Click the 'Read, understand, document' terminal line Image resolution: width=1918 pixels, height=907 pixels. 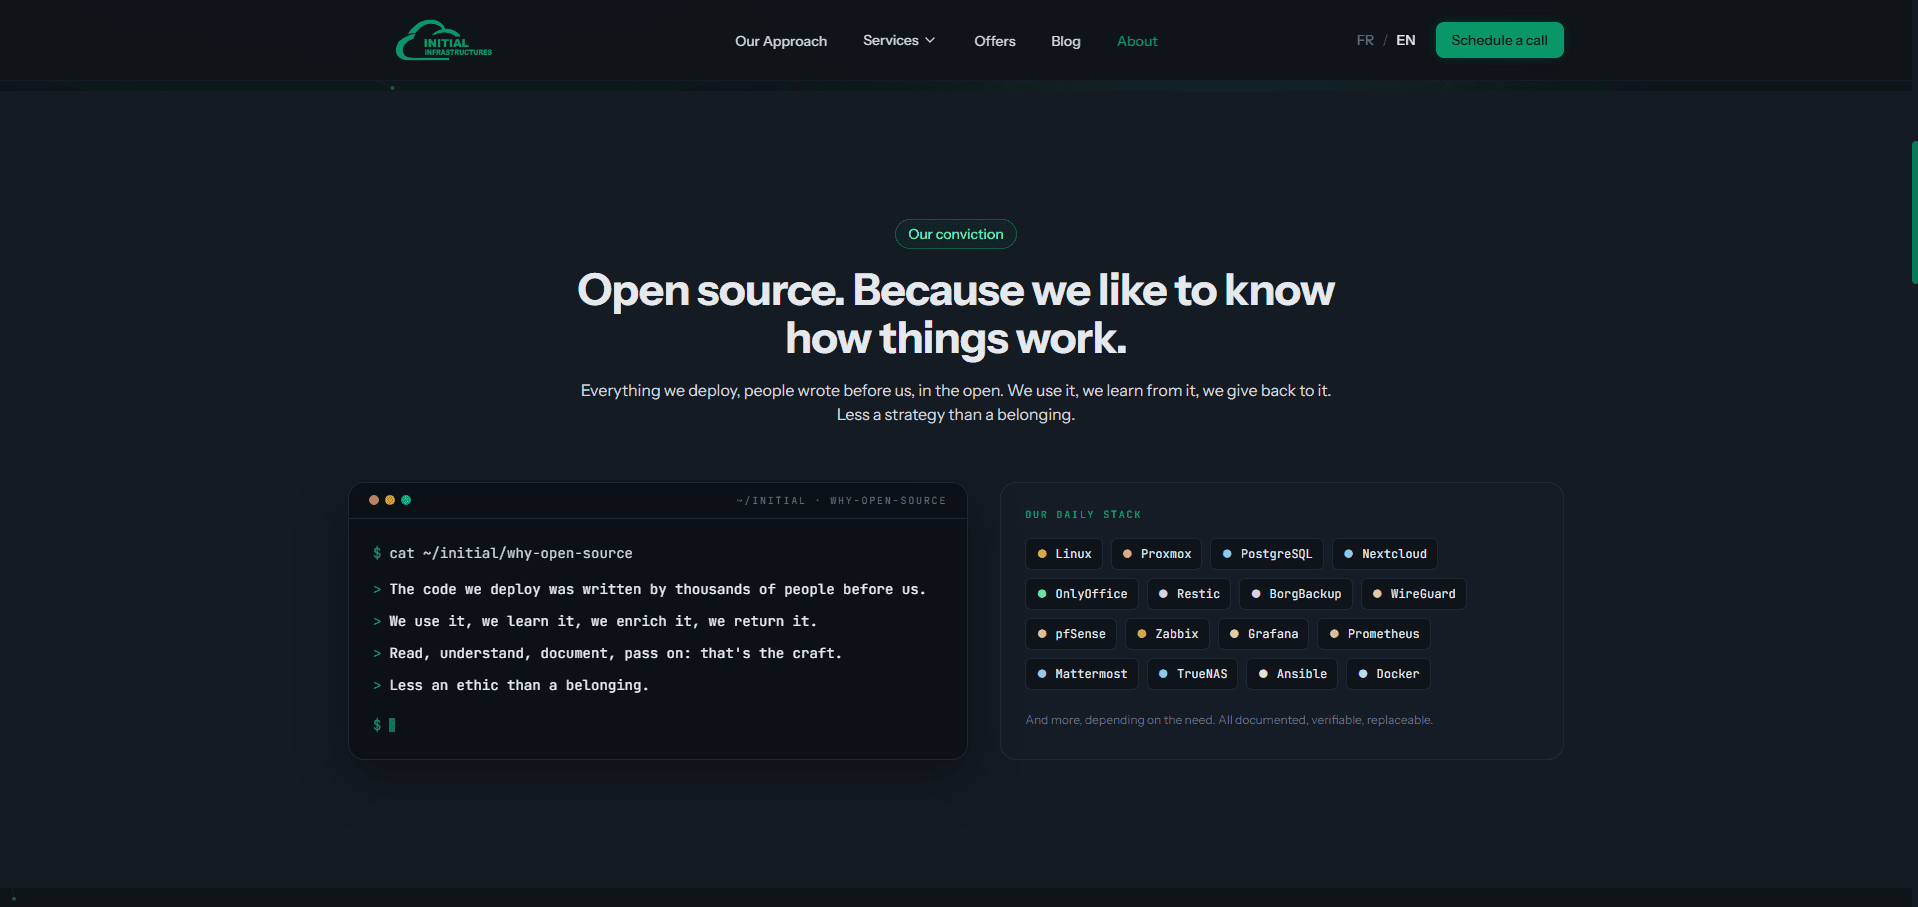click(607, 653)
